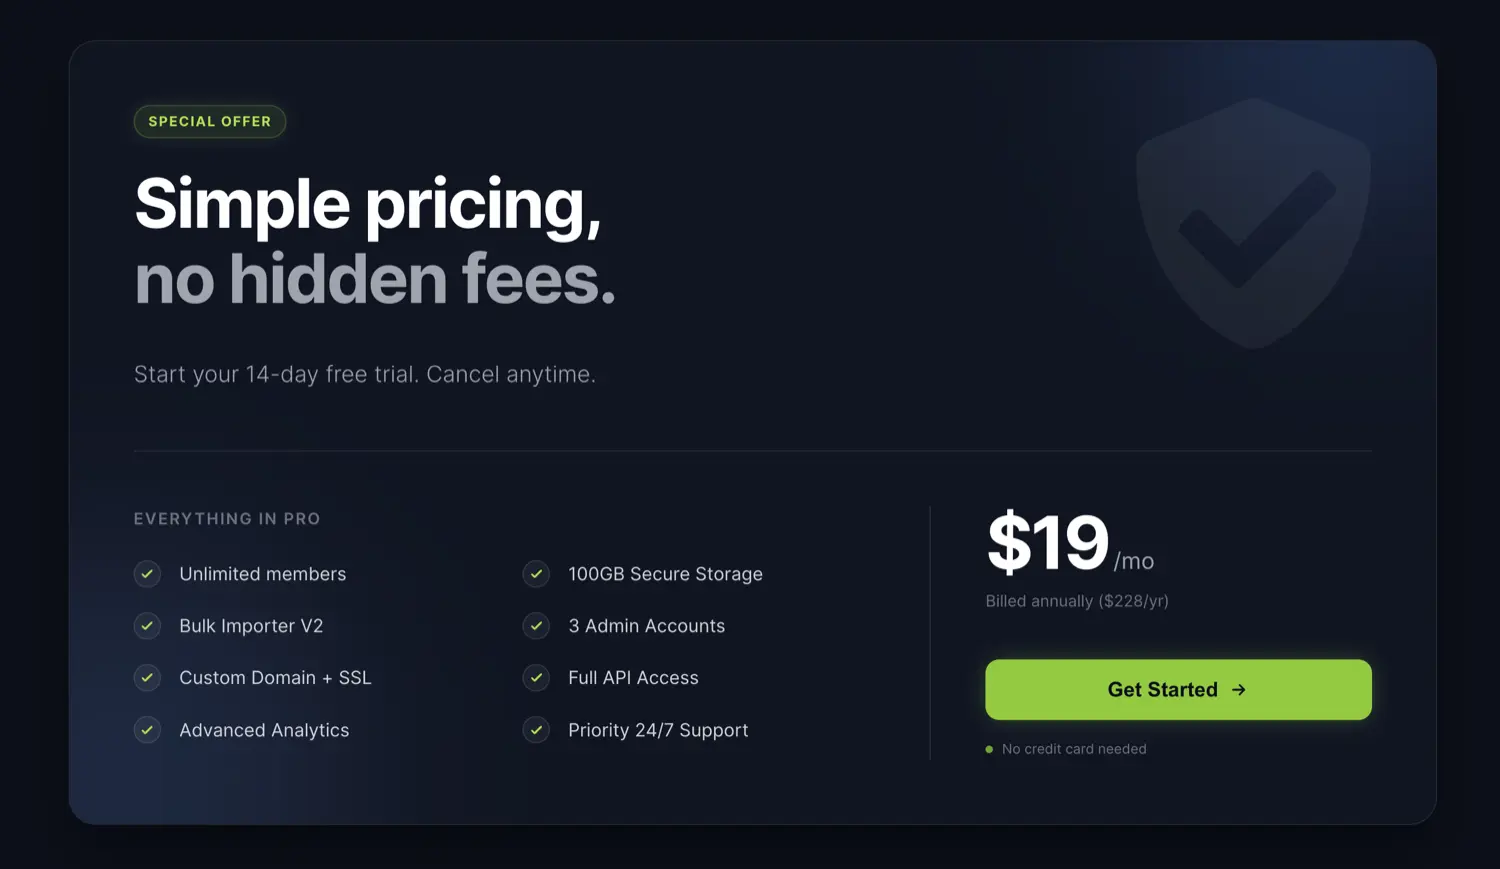This screenshot has height=869, width=1500.
Task: Click the EVERYTHING IN PRO section label
Action: tap(226, 518)
